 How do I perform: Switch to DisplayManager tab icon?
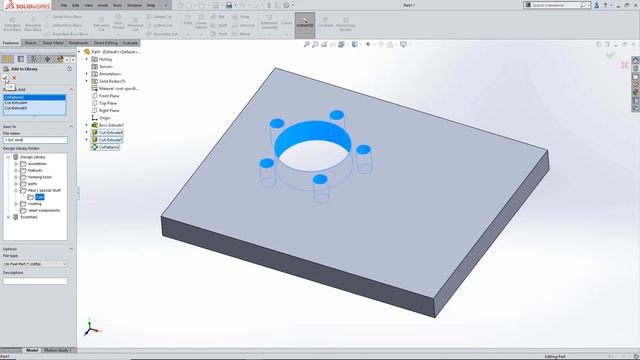click(60, 59)
